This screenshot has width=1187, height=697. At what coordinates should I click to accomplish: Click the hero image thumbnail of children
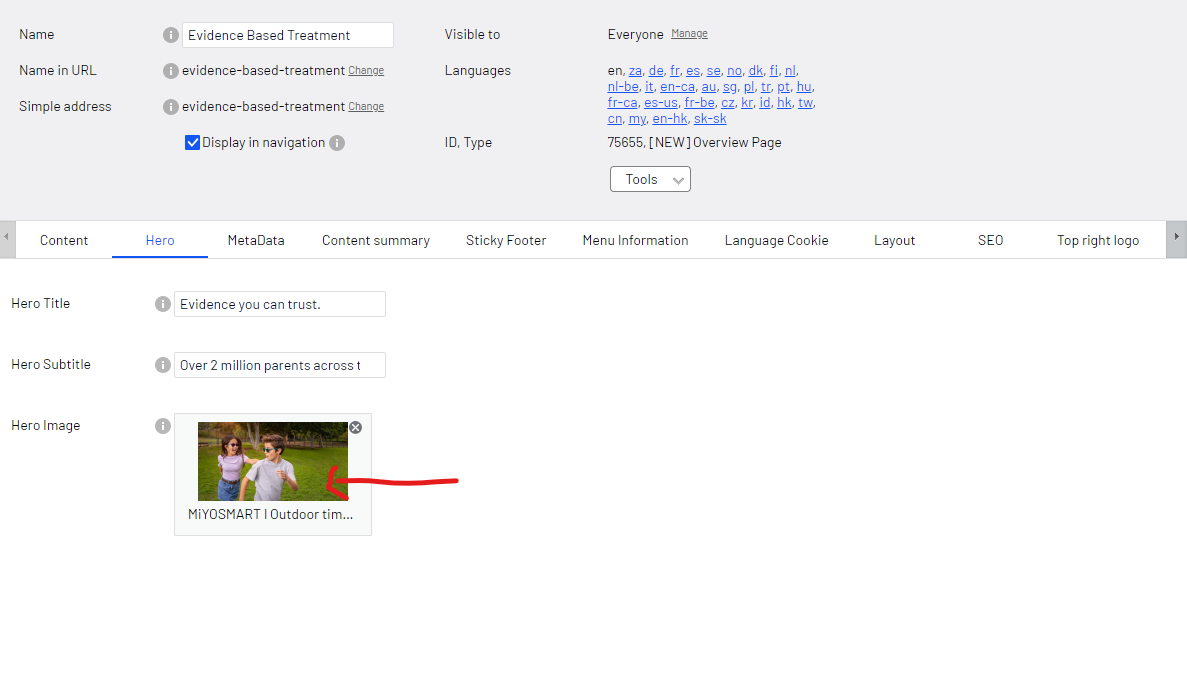272,461
